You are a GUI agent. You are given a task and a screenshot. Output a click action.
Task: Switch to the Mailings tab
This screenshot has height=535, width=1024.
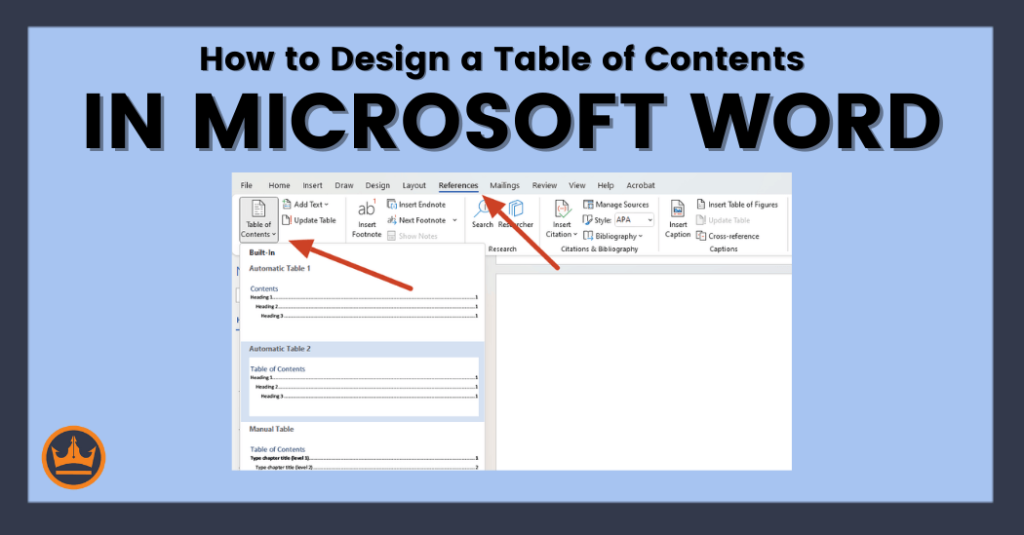click(x=504, y=185)
